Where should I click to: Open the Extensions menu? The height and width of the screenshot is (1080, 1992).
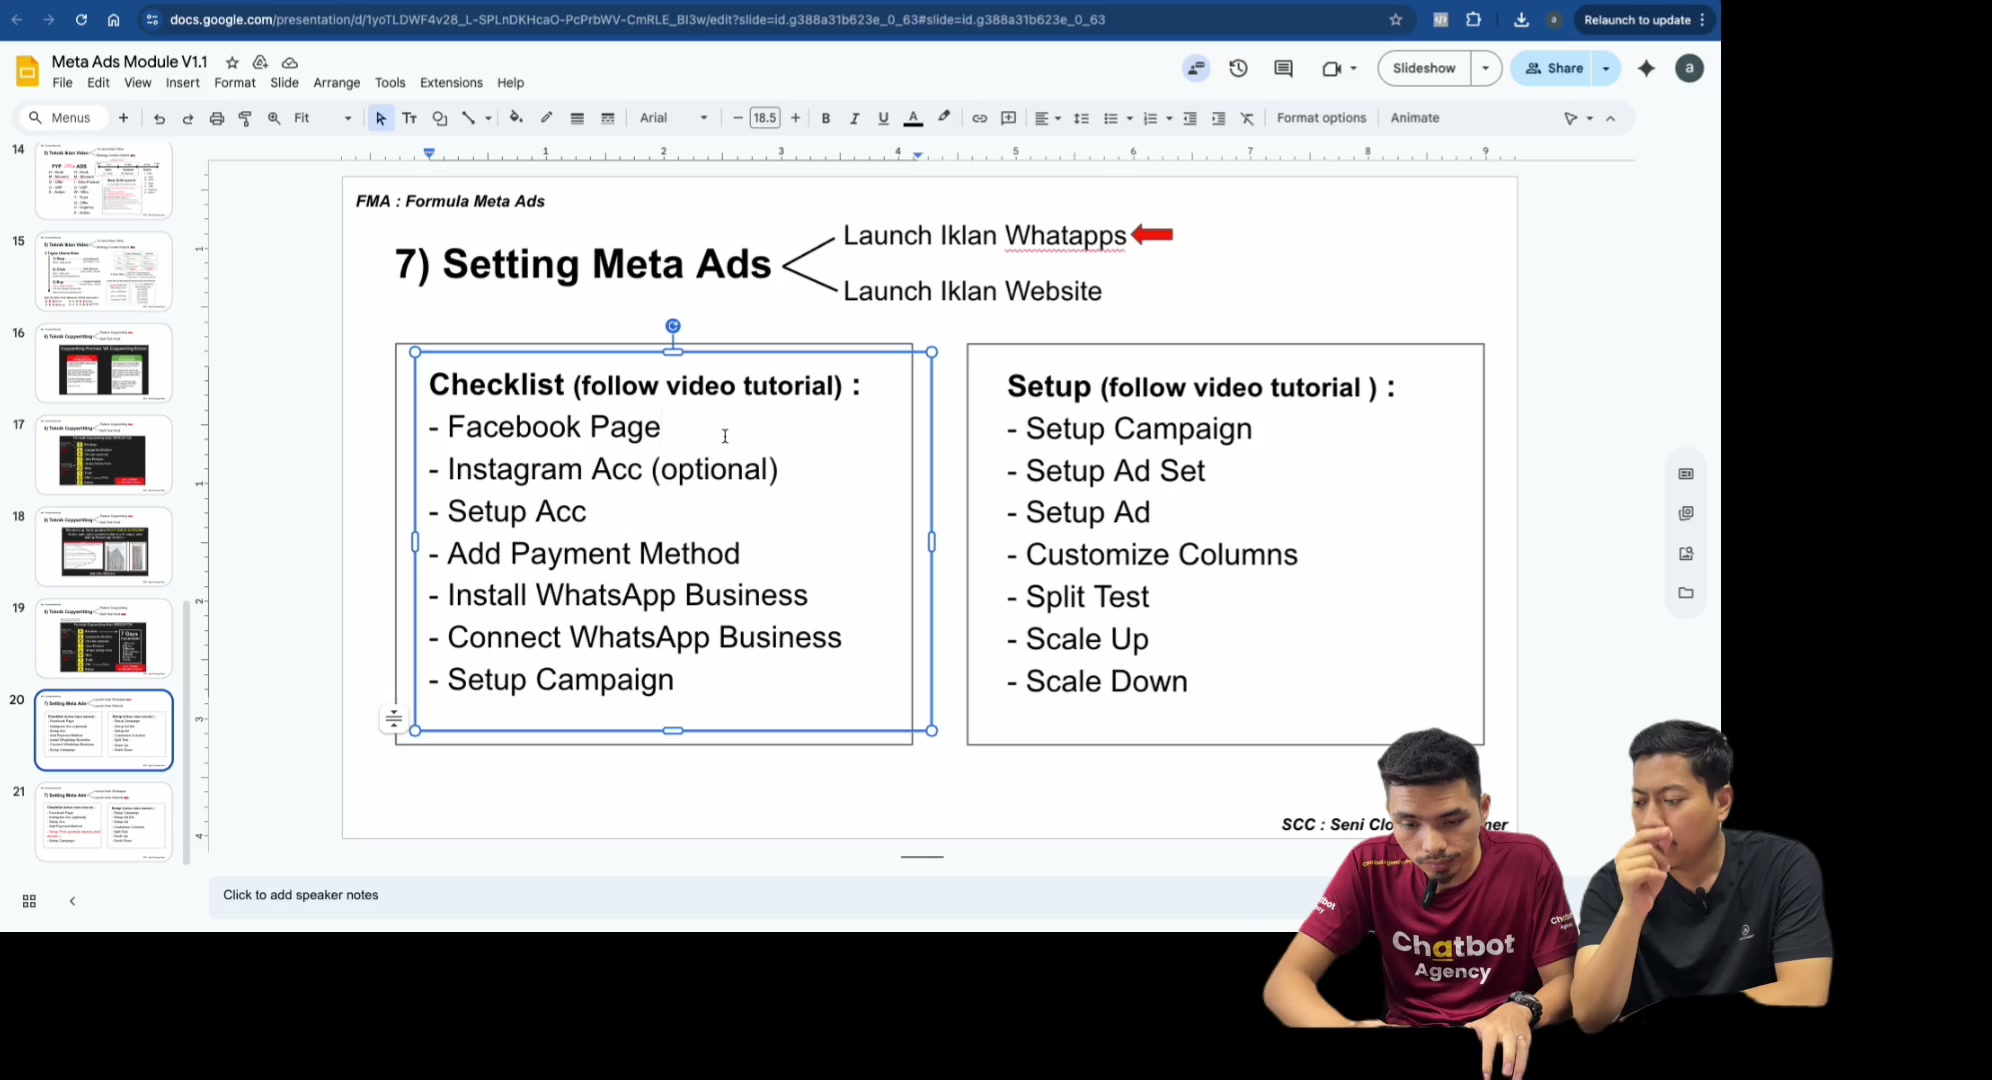451,83
